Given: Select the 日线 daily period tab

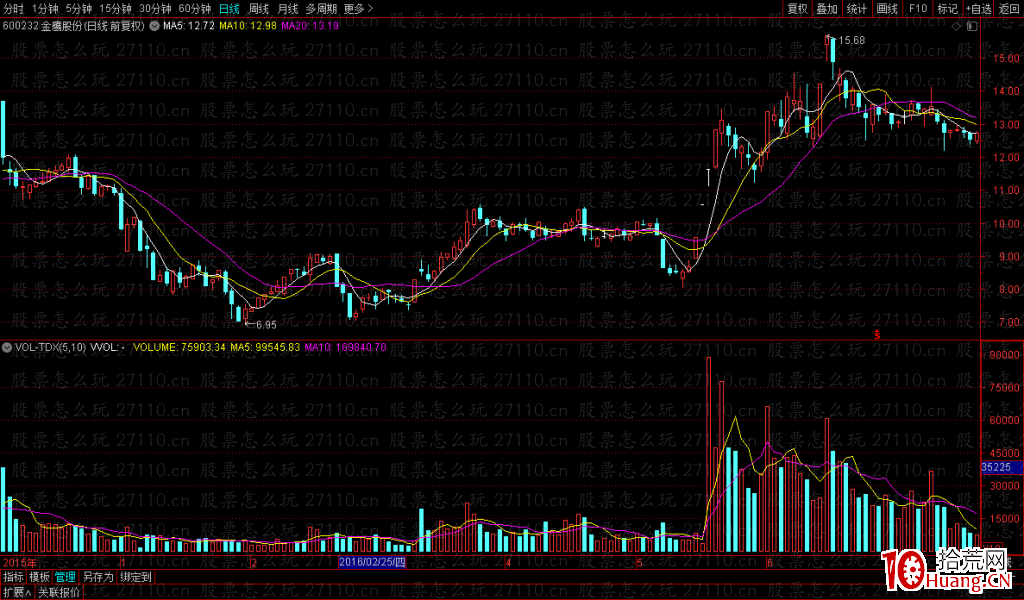Looking at the screenshot, I should click(x=229, y=8).
